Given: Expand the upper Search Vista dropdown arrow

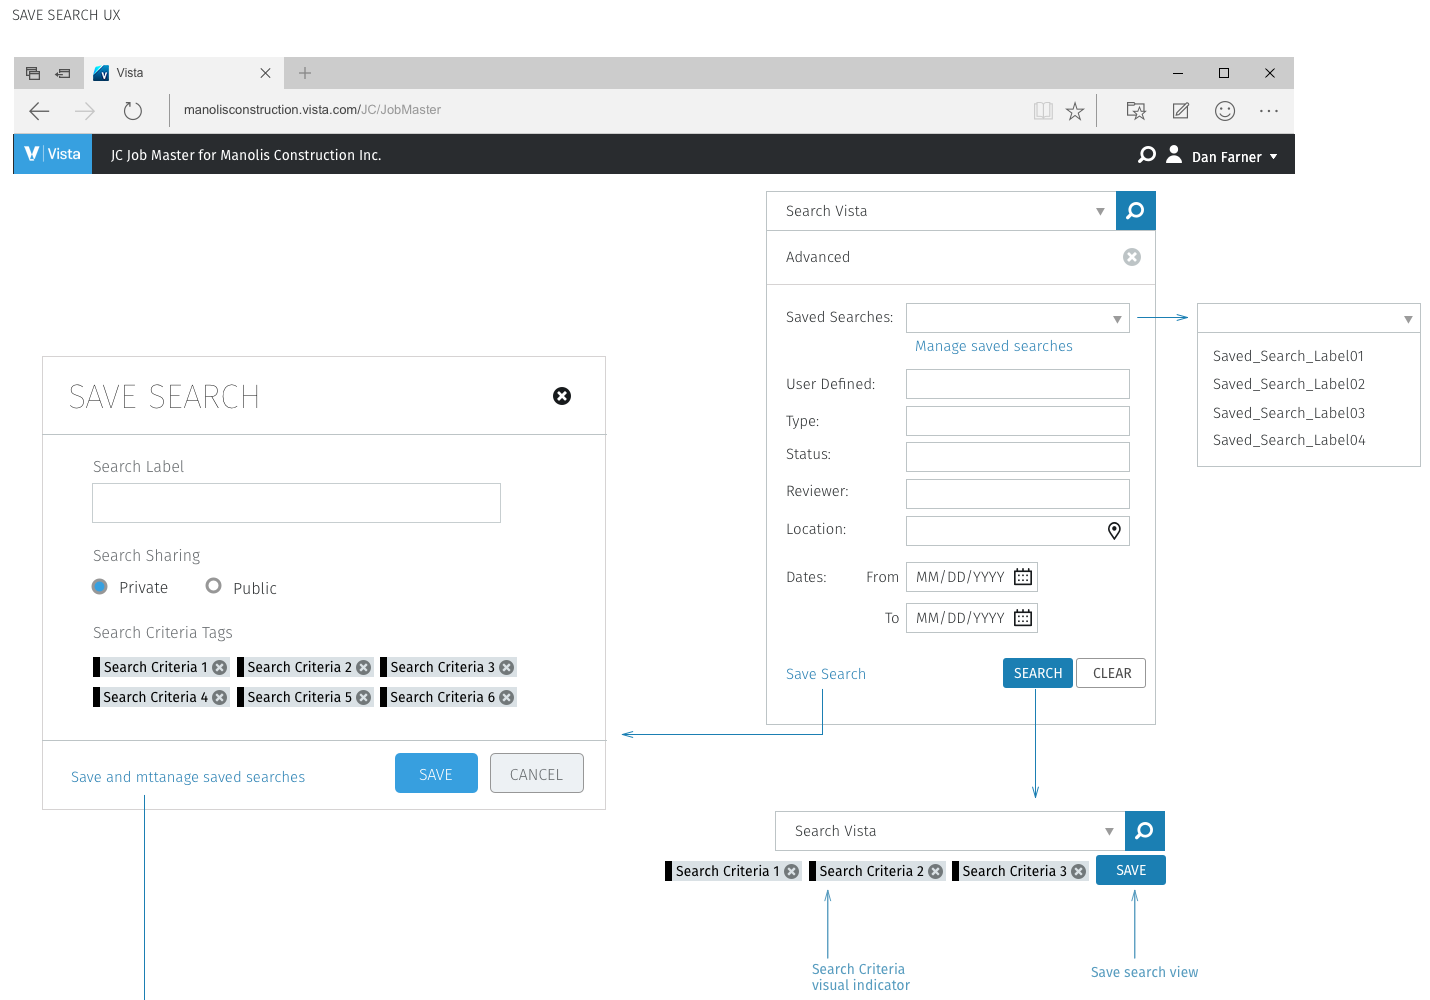Looking at the screenshot, I should [1100, 212].
